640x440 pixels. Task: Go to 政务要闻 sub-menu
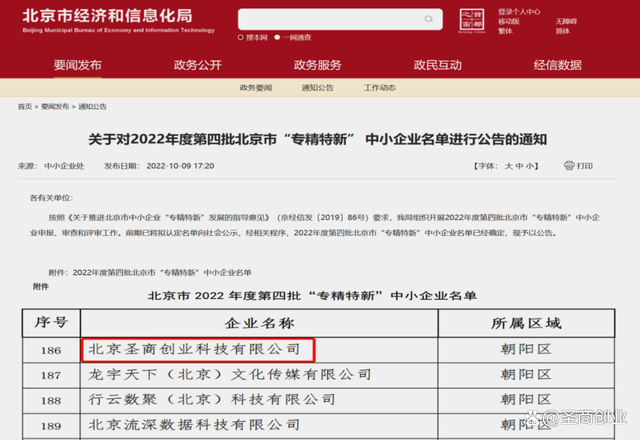coord(256,88)
